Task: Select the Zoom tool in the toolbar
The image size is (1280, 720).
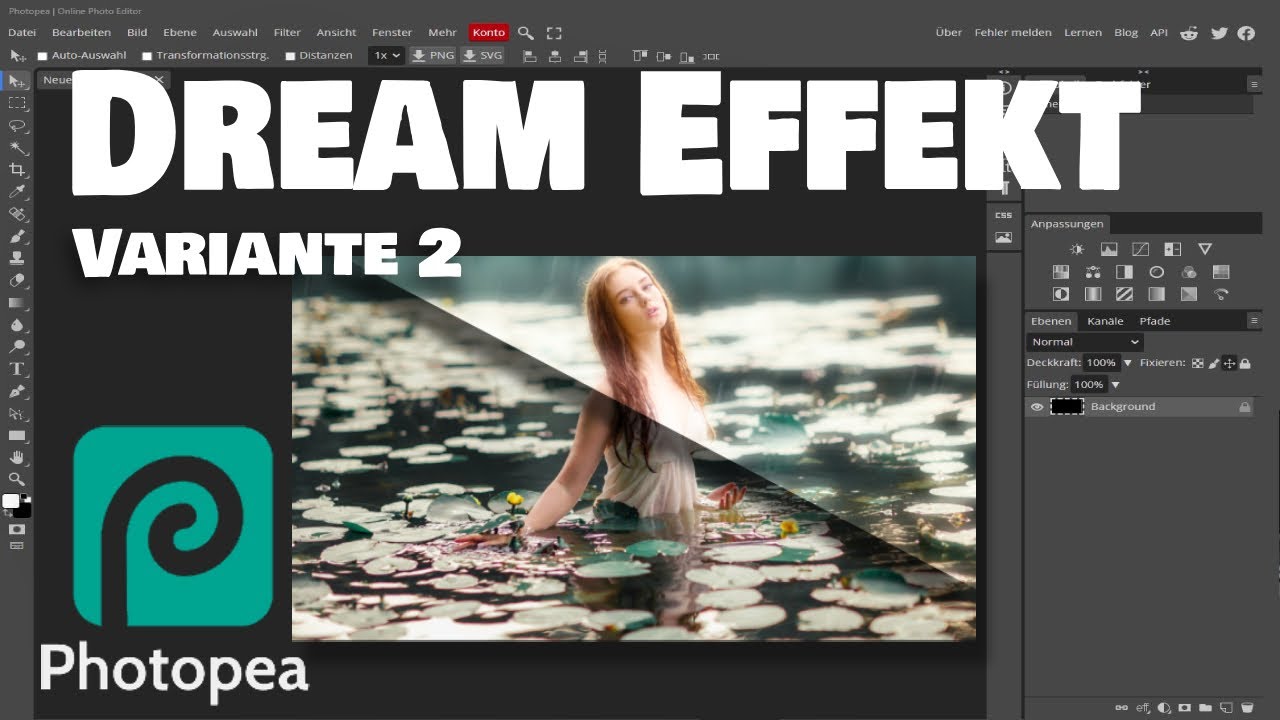Action: (x=17, y=479)
